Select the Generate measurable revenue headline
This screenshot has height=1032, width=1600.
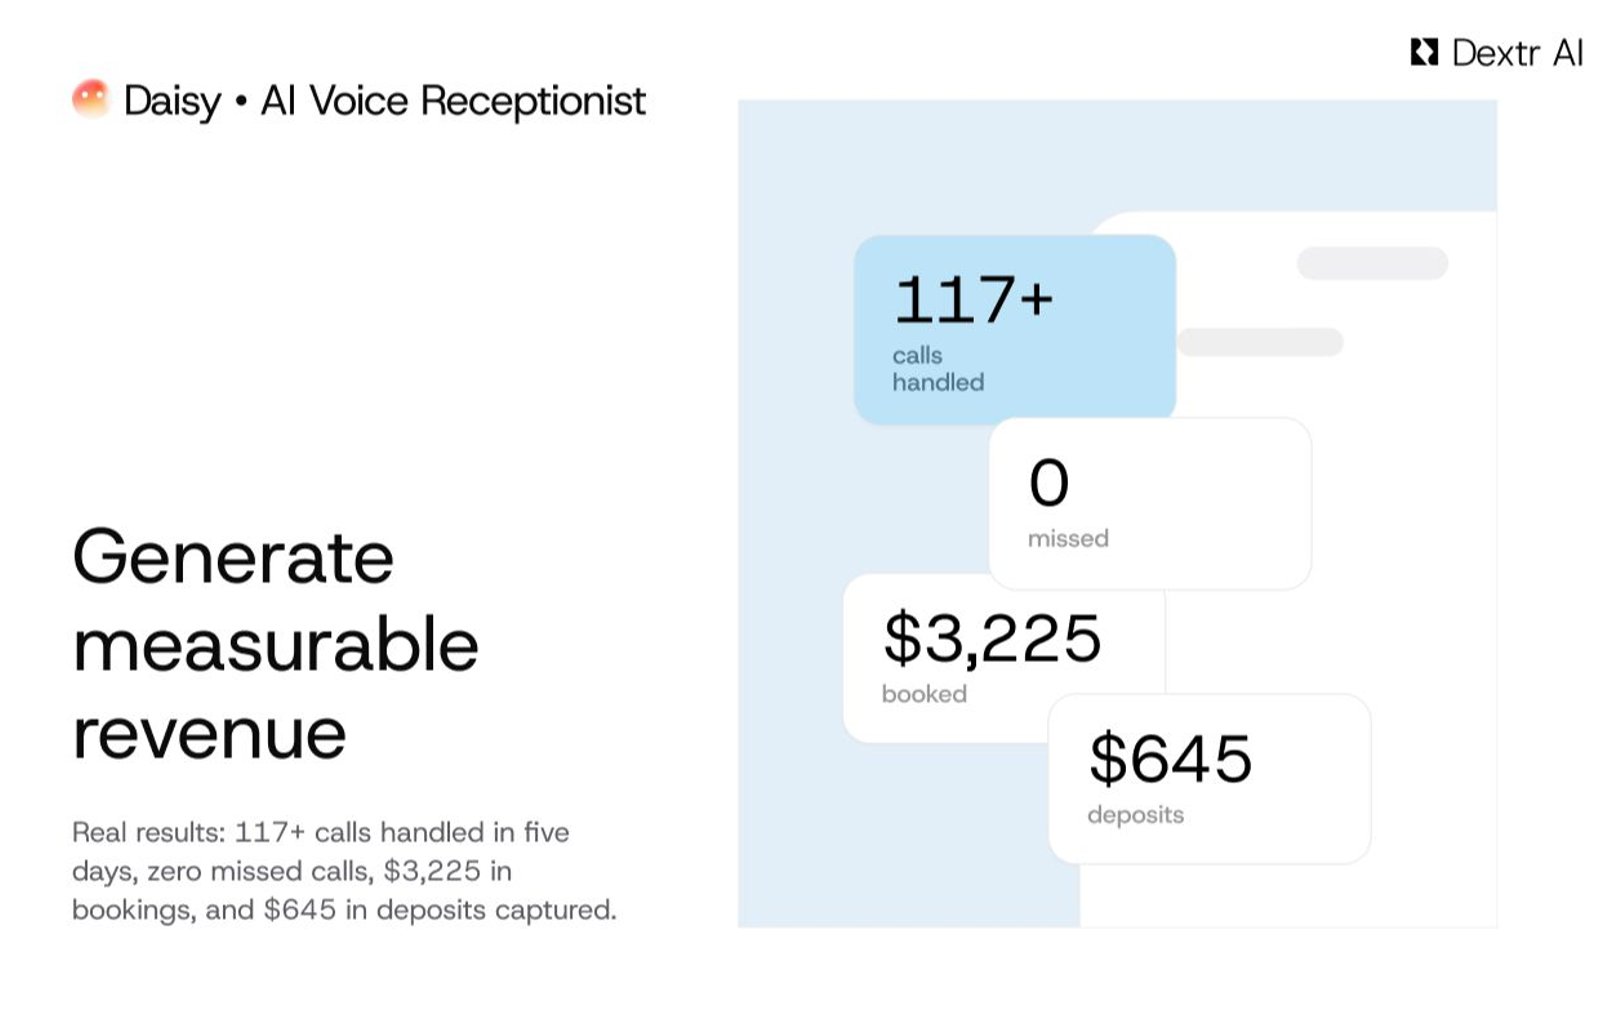275,645
